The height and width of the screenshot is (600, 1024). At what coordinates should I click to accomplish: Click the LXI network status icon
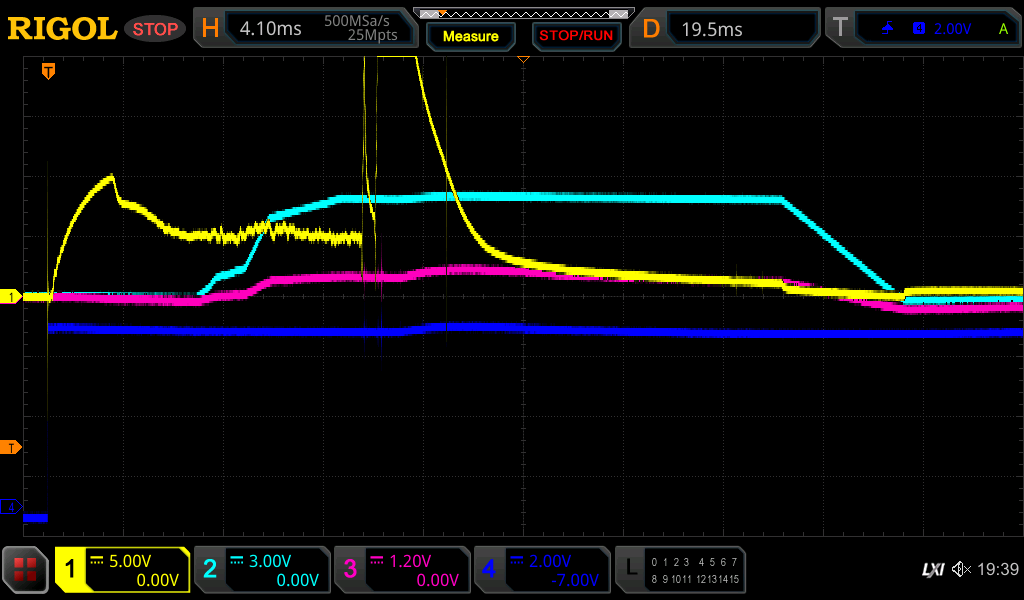pyautogui.click(x=932, y=570)
